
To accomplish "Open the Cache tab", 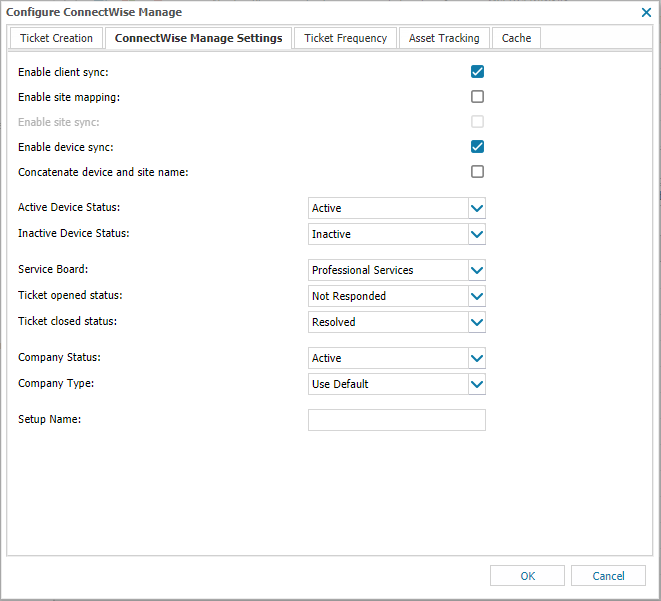I will click(x=516, y=38).
